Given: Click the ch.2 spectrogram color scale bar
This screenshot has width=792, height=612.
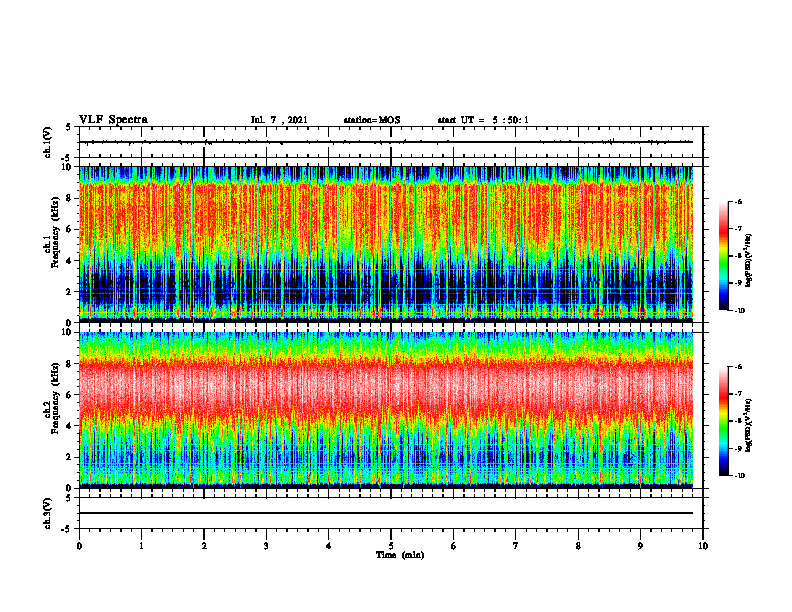Looking at the screenshot, I should [724, 421].
